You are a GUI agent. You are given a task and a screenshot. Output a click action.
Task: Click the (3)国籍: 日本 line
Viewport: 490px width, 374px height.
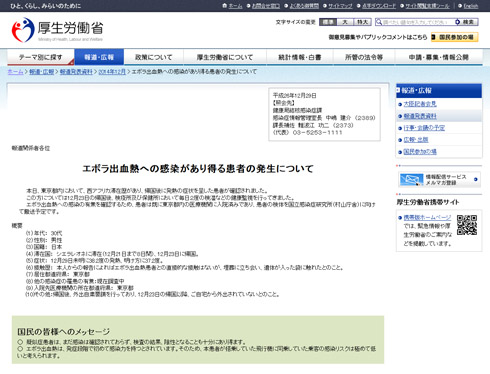[44, 247]
